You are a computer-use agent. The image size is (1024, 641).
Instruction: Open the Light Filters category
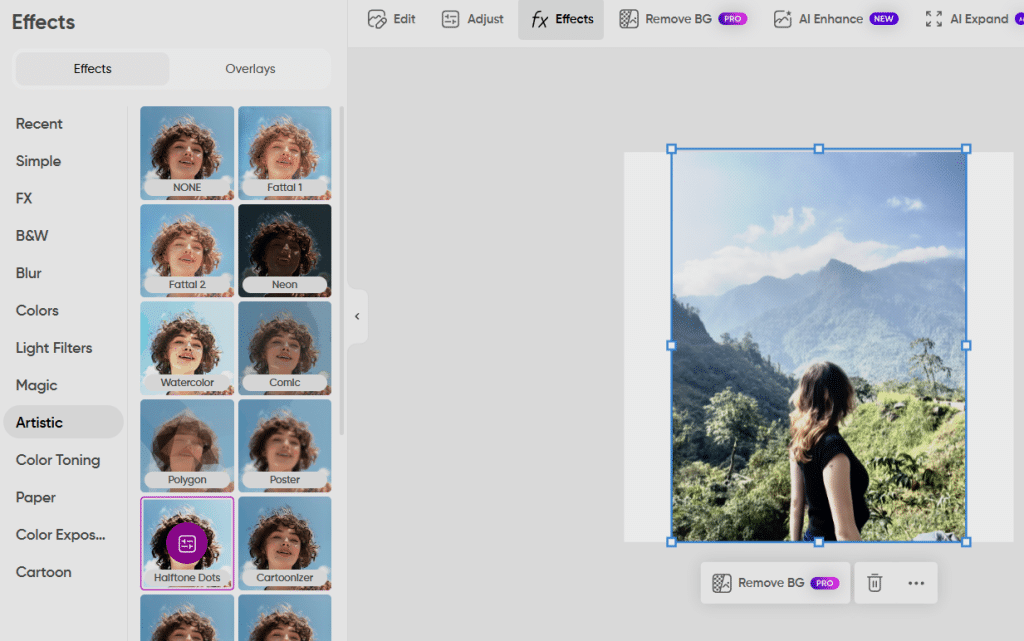pos(54,348)
